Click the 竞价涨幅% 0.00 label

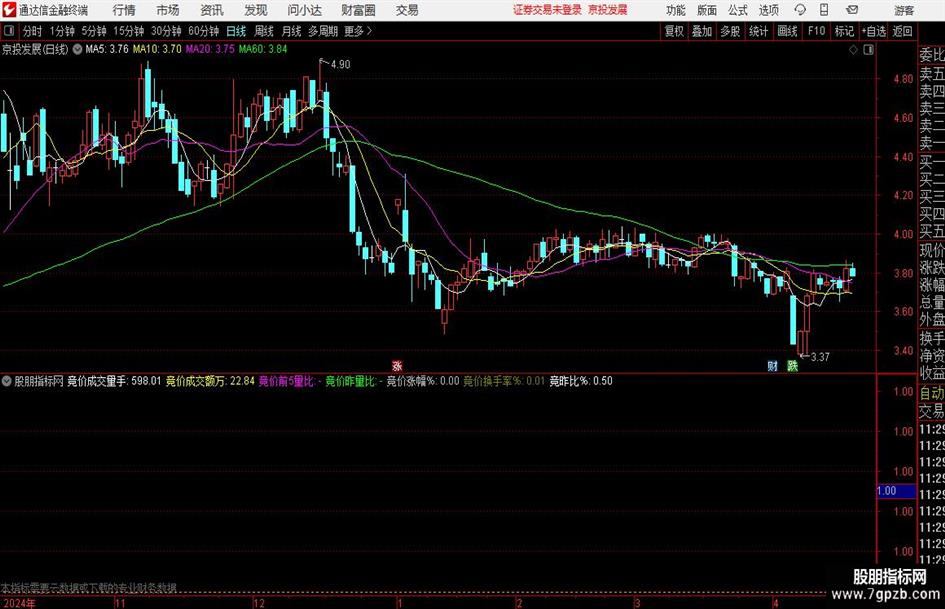tap(422, 381)
